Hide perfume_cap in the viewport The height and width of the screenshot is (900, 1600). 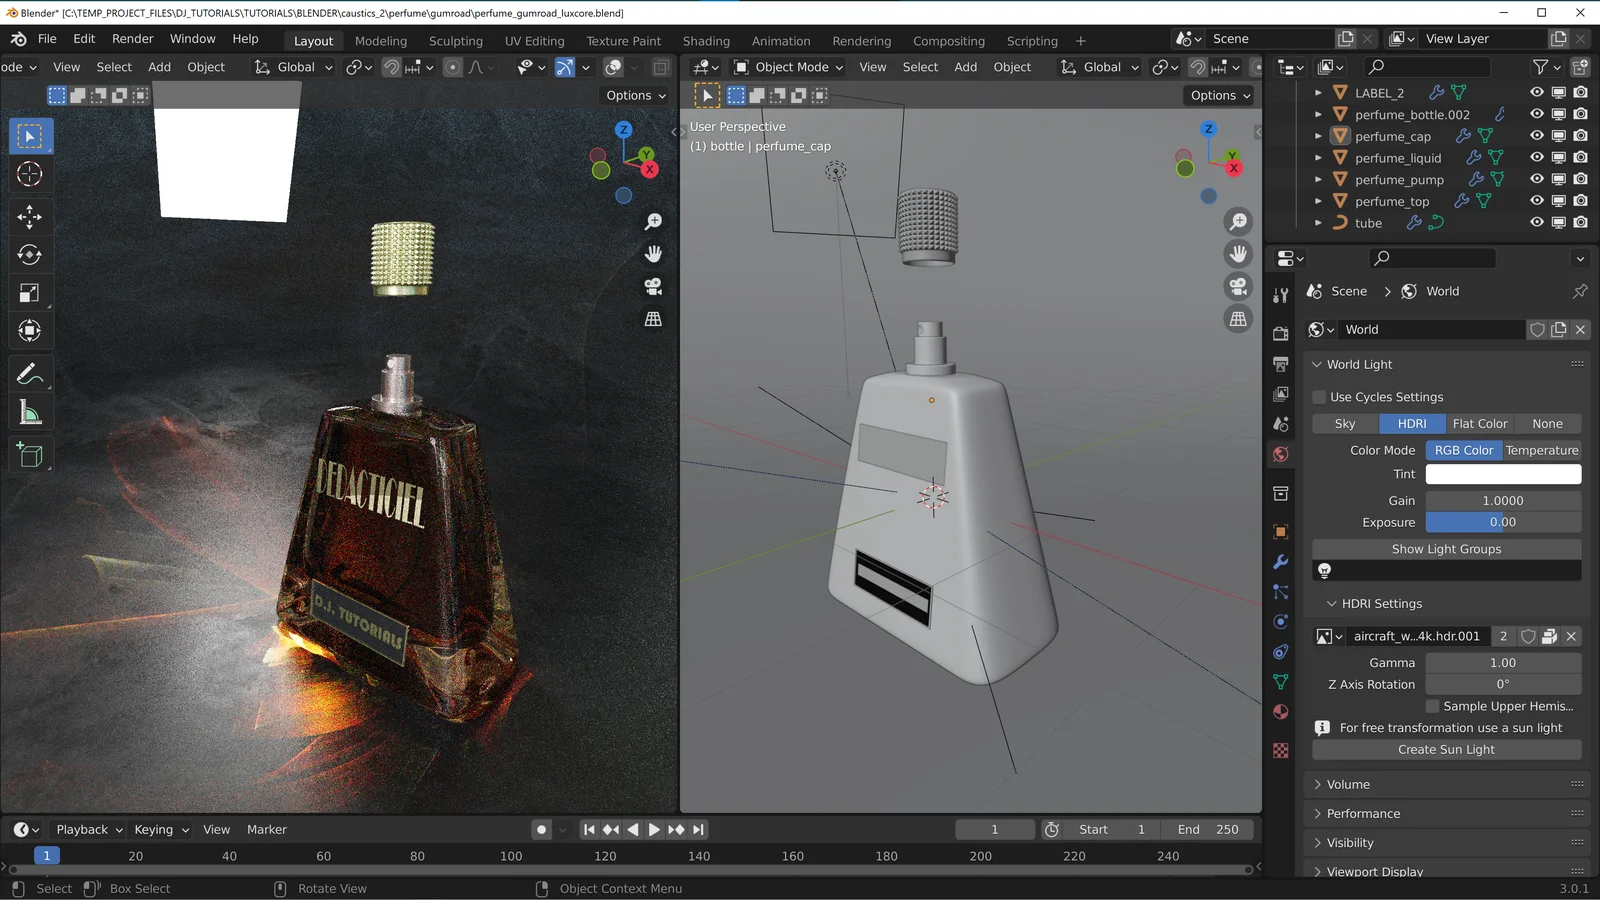tap(1537, 136)
